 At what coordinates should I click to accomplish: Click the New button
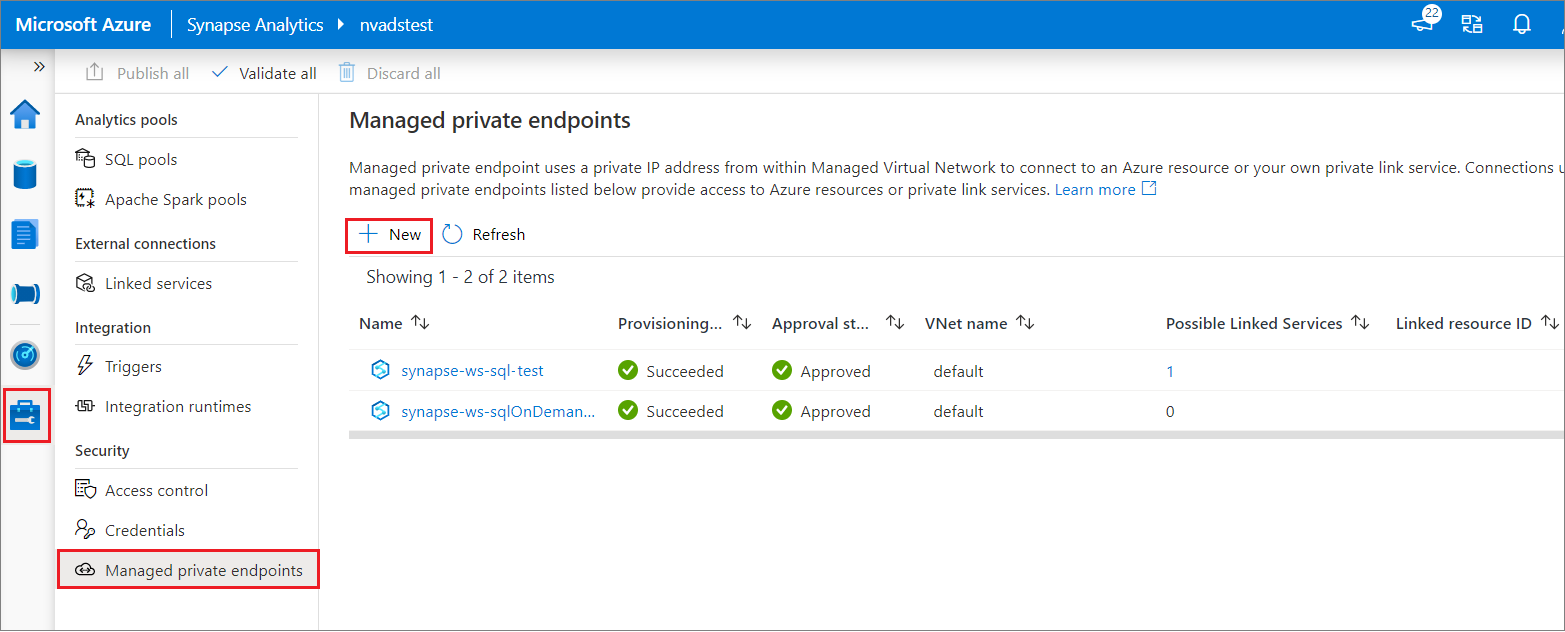(388, 234)
